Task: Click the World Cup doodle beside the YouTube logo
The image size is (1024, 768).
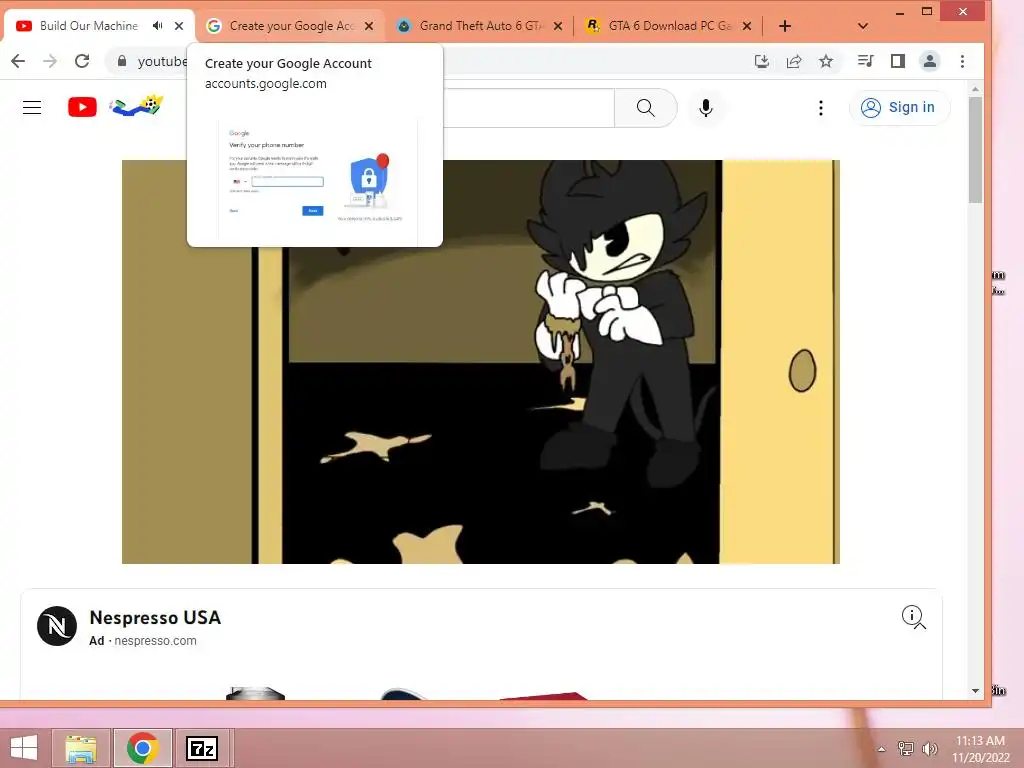Action: (x=136, y=106)
